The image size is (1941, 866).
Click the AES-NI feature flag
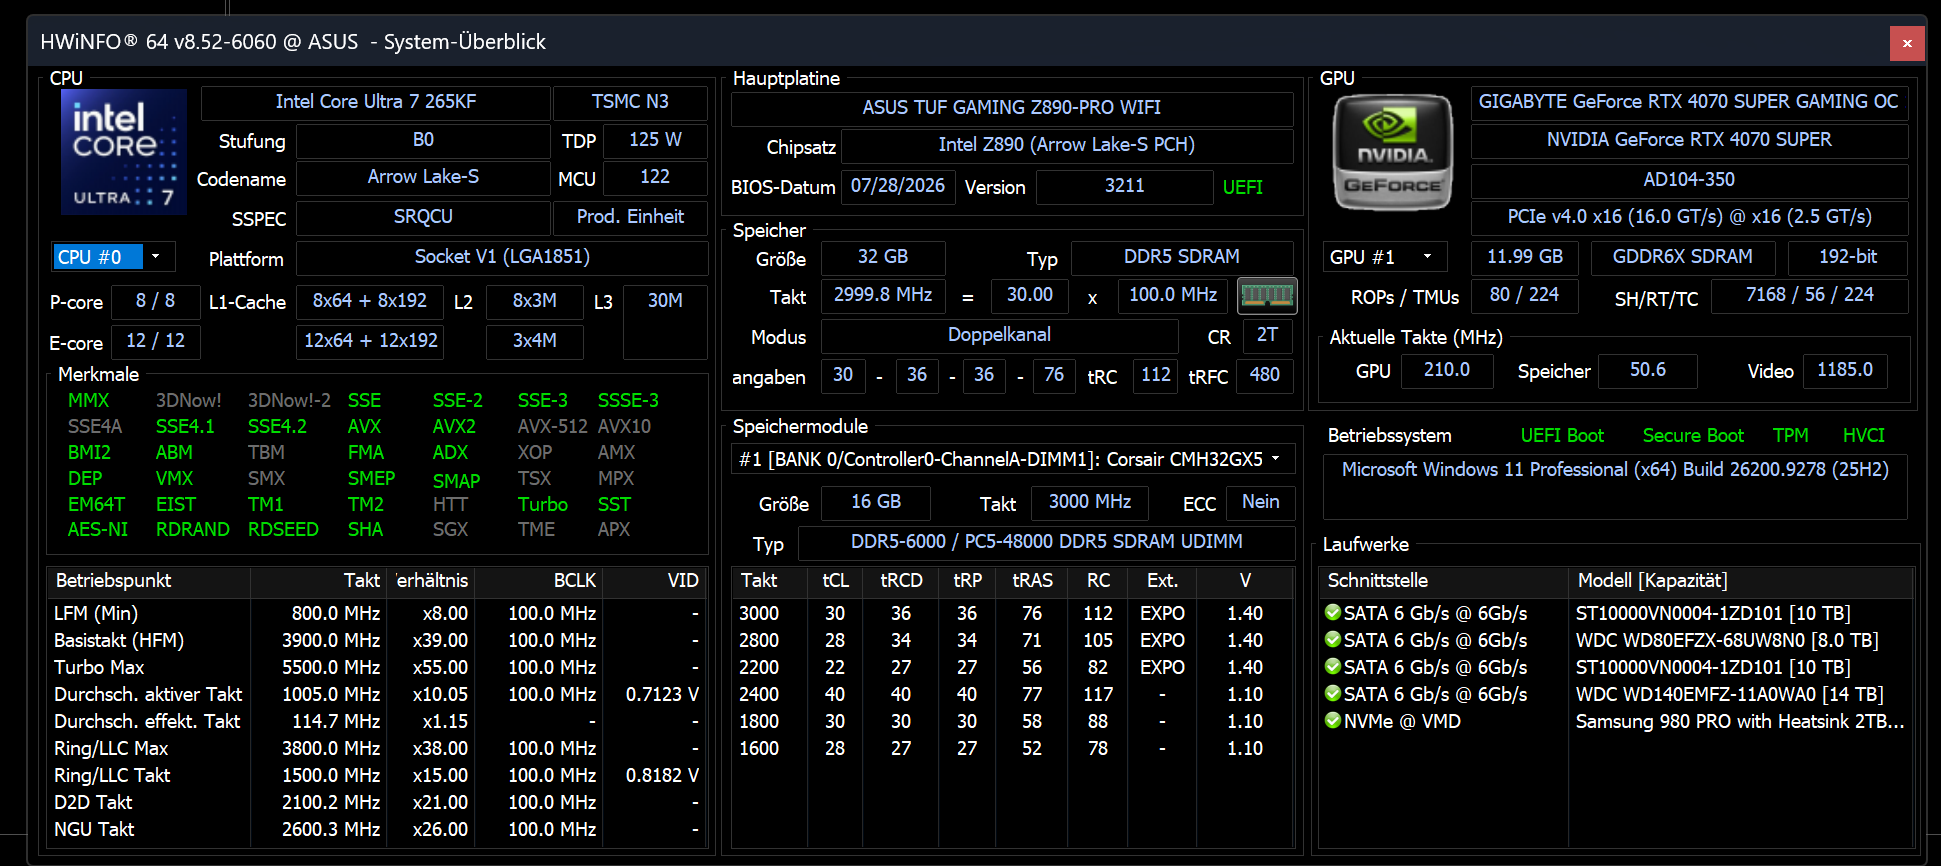98,530
